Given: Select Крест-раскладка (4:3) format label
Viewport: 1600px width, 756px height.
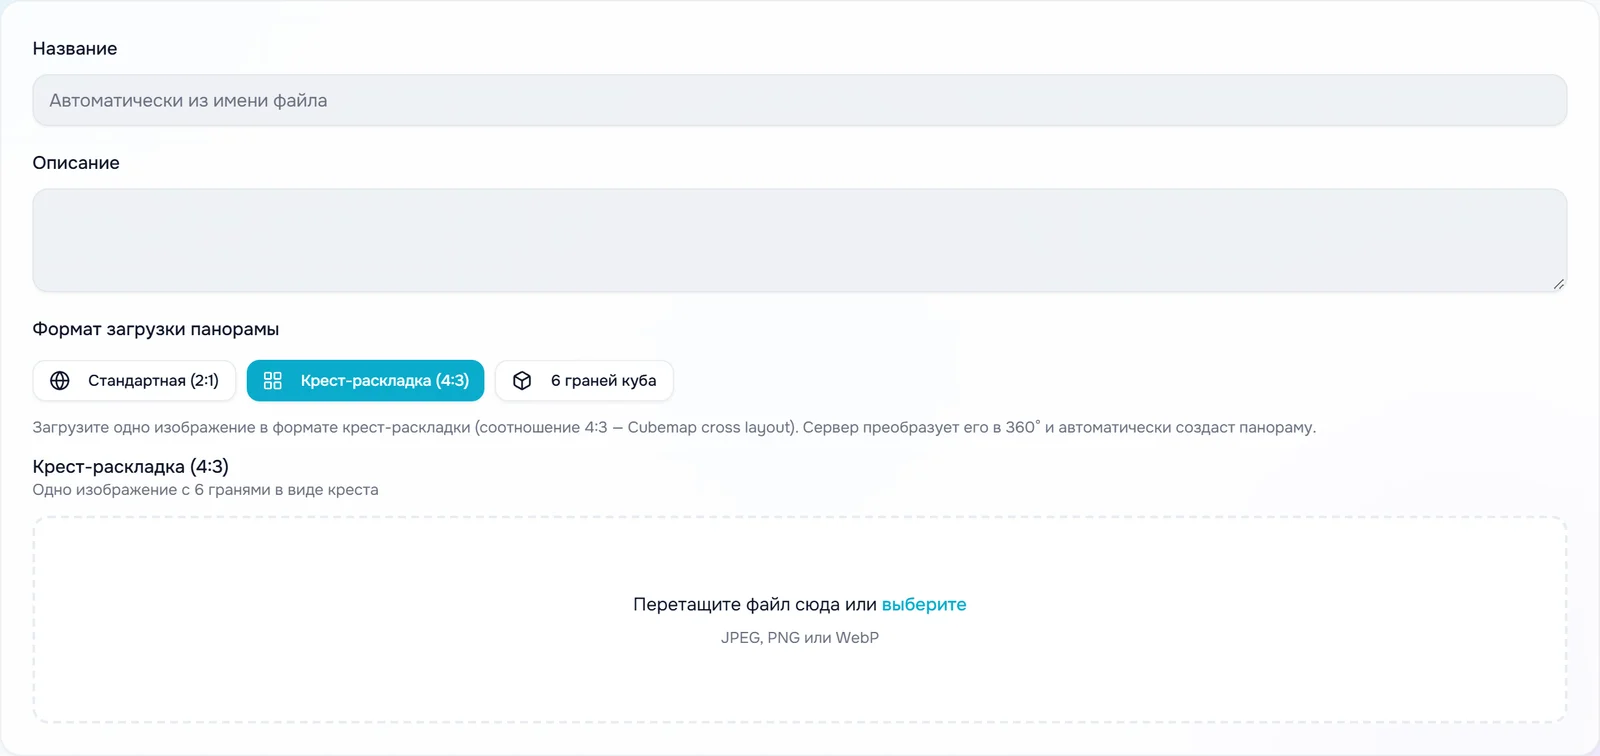Looking at the screenshot, I should point(385,381).
